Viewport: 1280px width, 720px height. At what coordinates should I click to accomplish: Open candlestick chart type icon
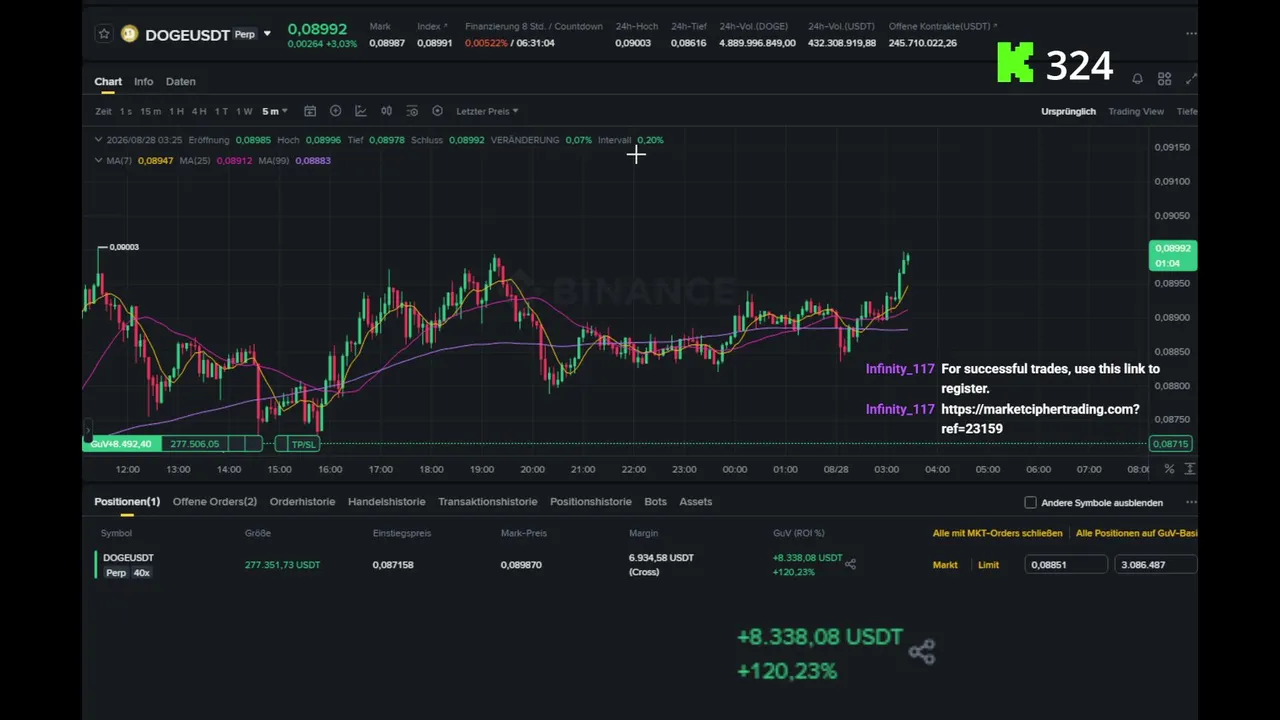(386, 111)
